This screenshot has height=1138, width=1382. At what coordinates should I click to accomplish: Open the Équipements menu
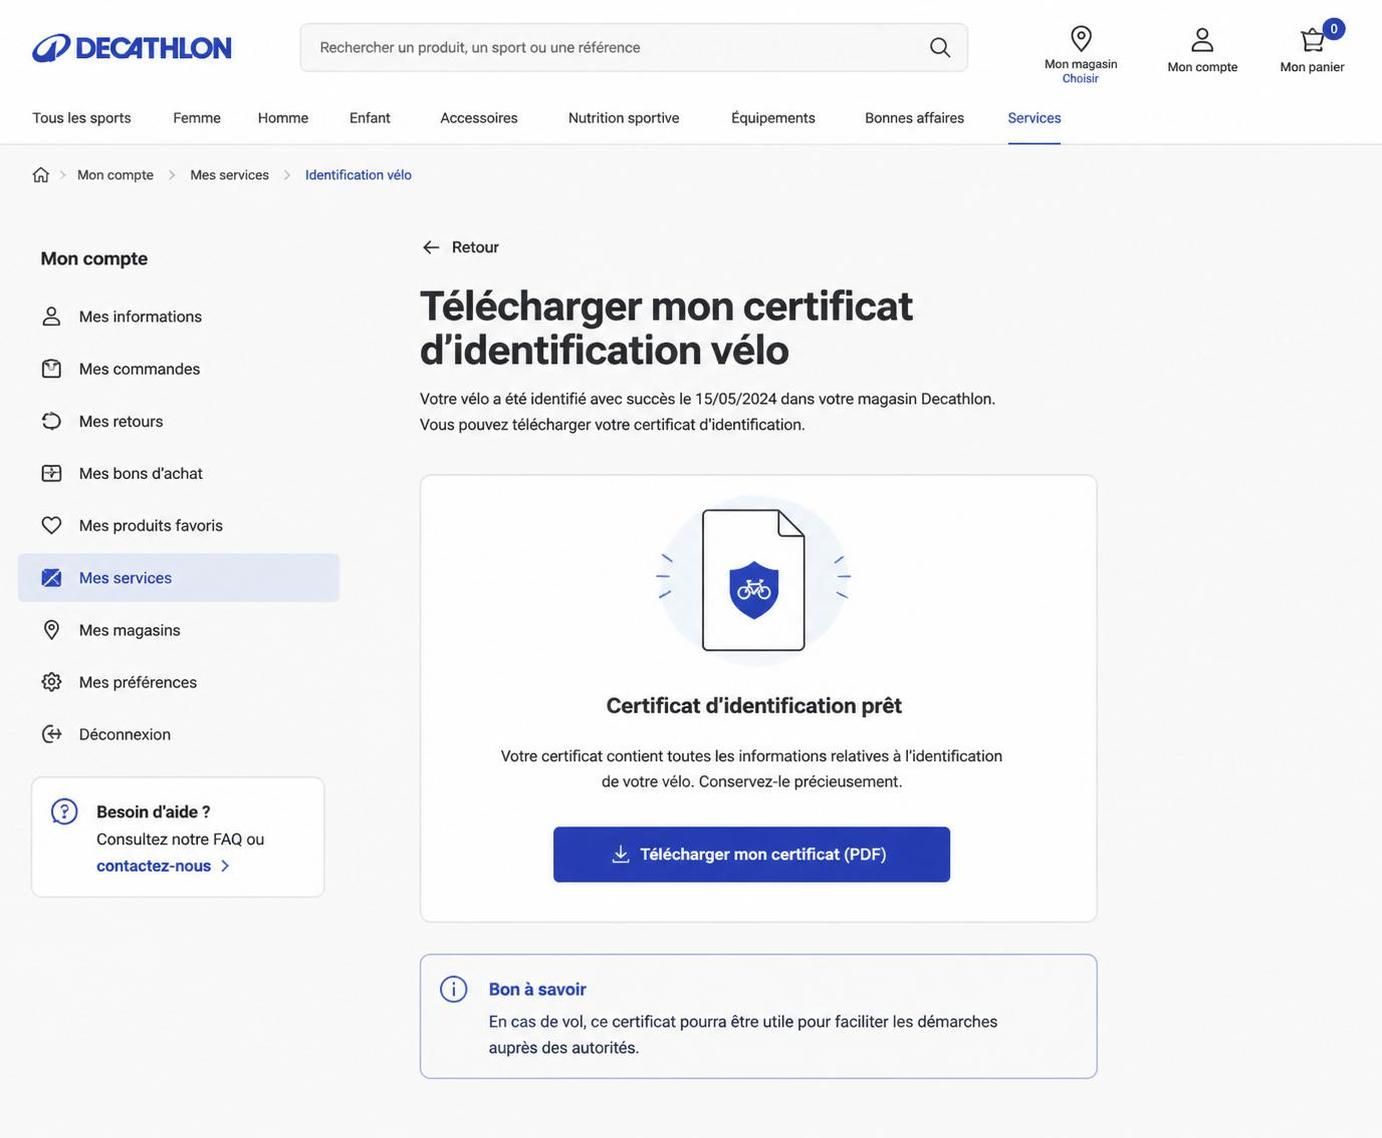click(x=773, y=118)
